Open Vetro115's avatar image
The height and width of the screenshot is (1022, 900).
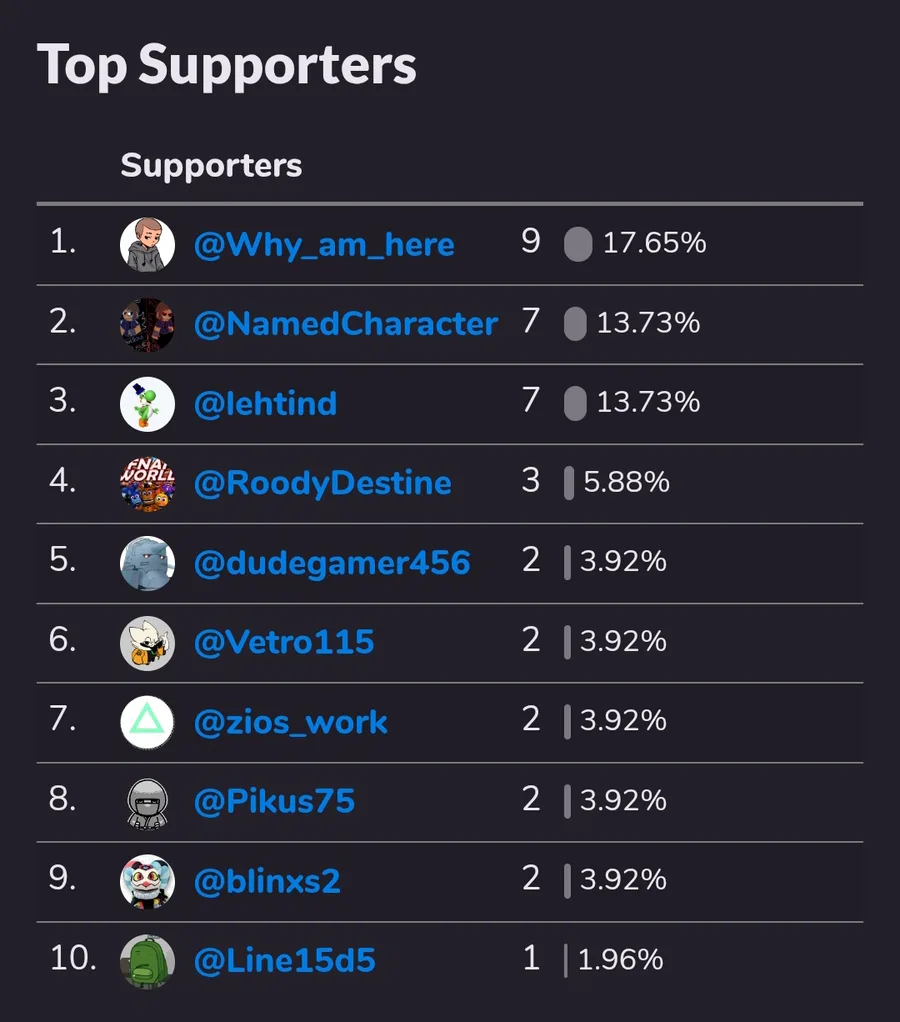point(147,643)
